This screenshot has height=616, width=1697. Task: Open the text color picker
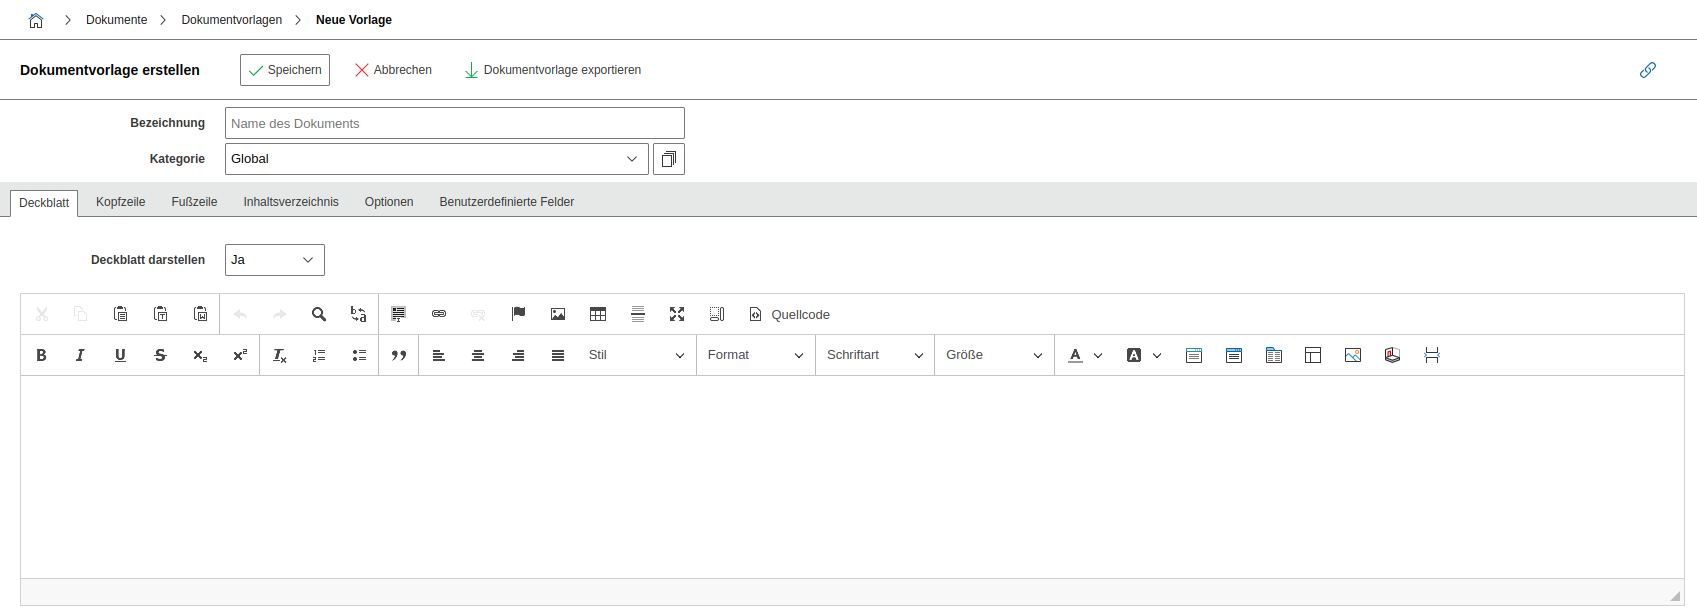[x=1084, y=355]
